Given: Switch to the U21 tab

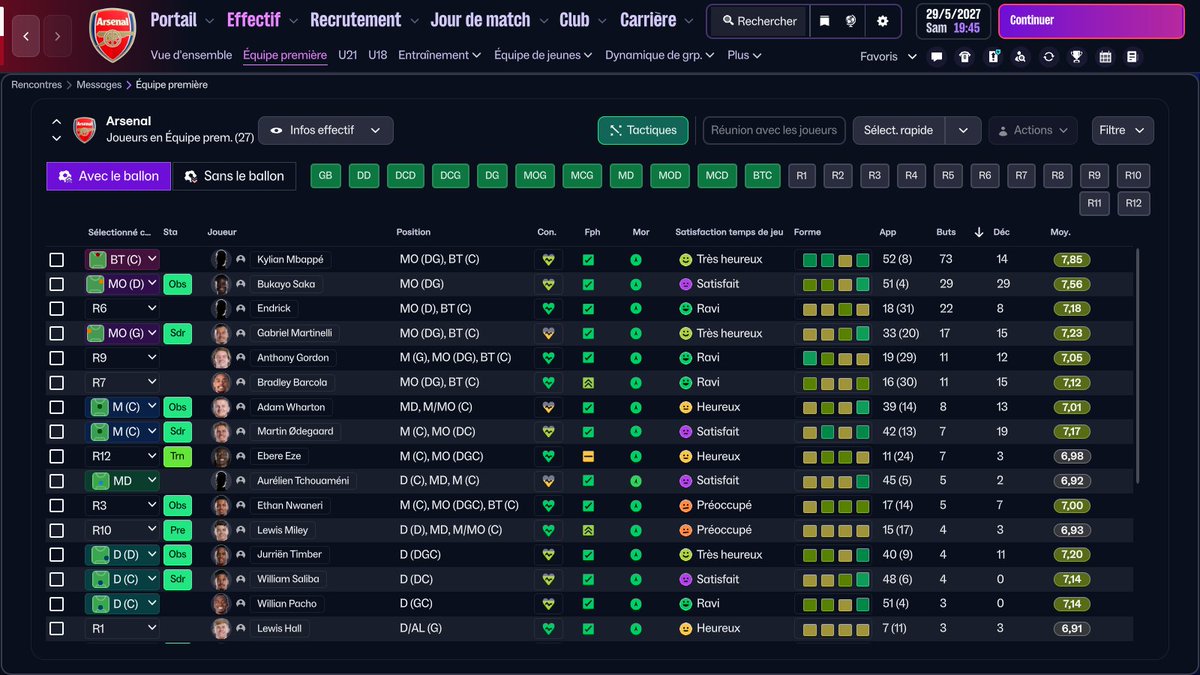Looking at the screenshot, I should 347,55.
